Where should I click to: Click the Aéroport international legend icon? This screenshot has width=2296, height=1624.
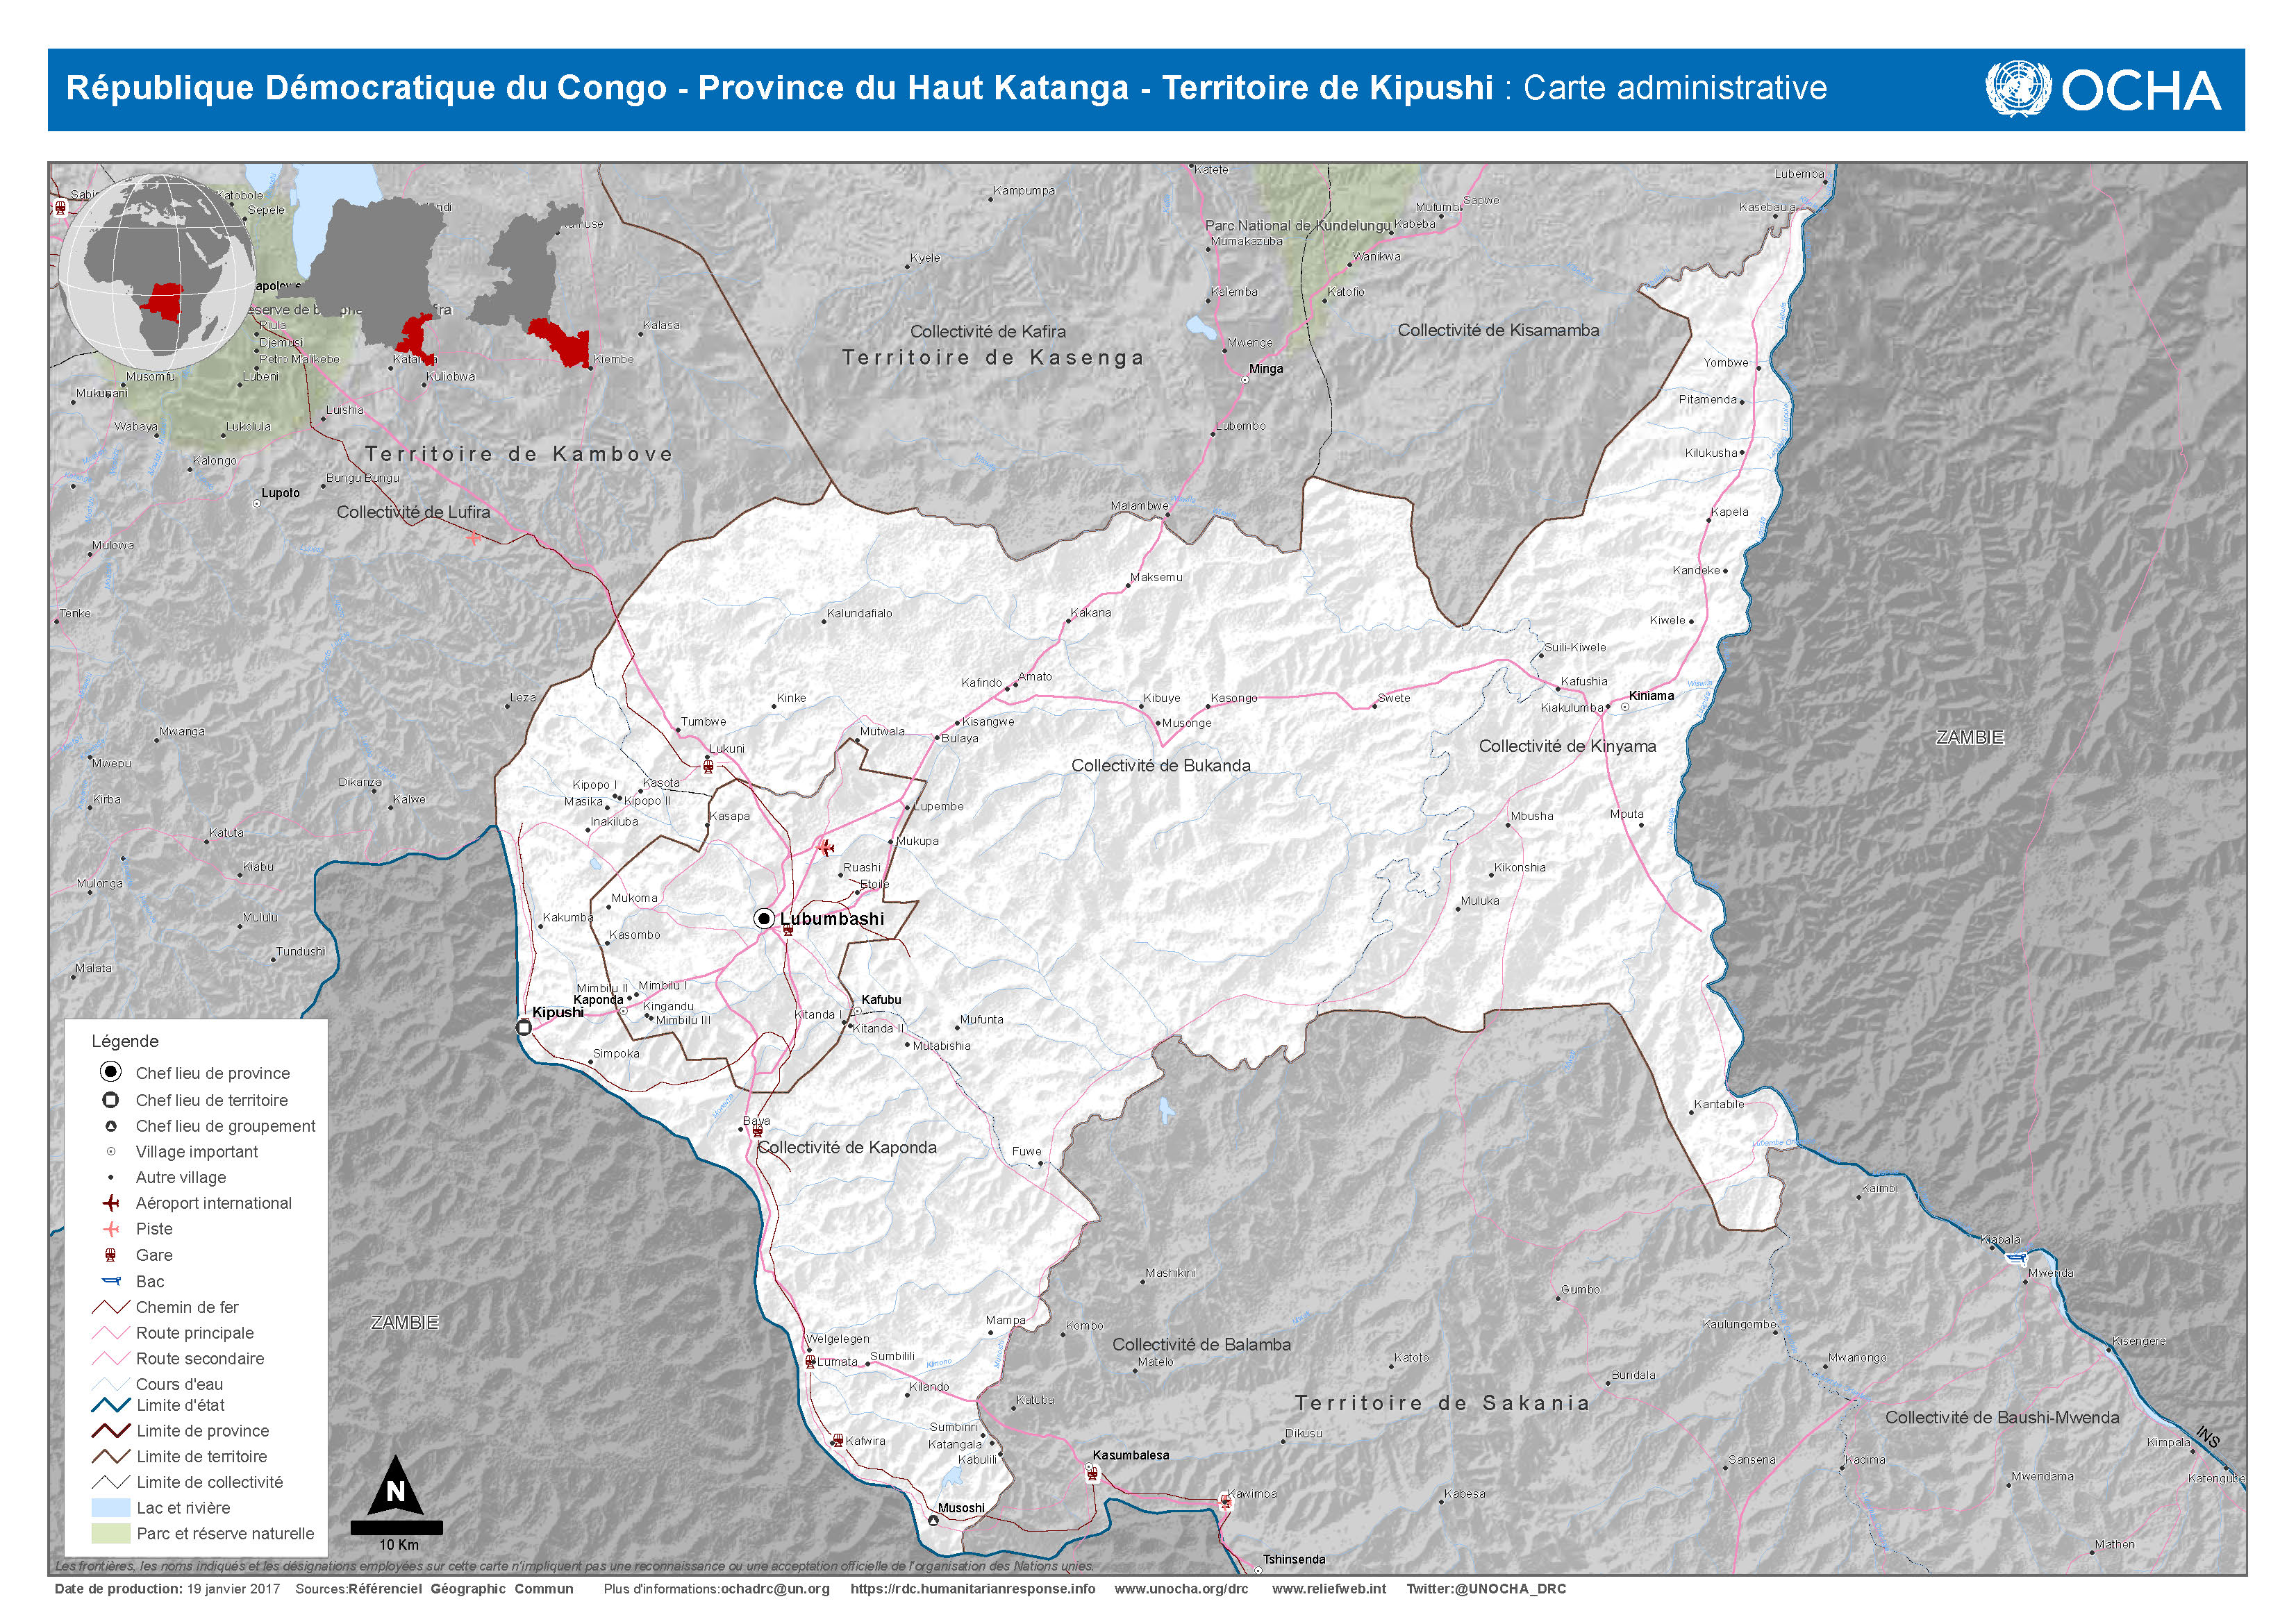111,1203
